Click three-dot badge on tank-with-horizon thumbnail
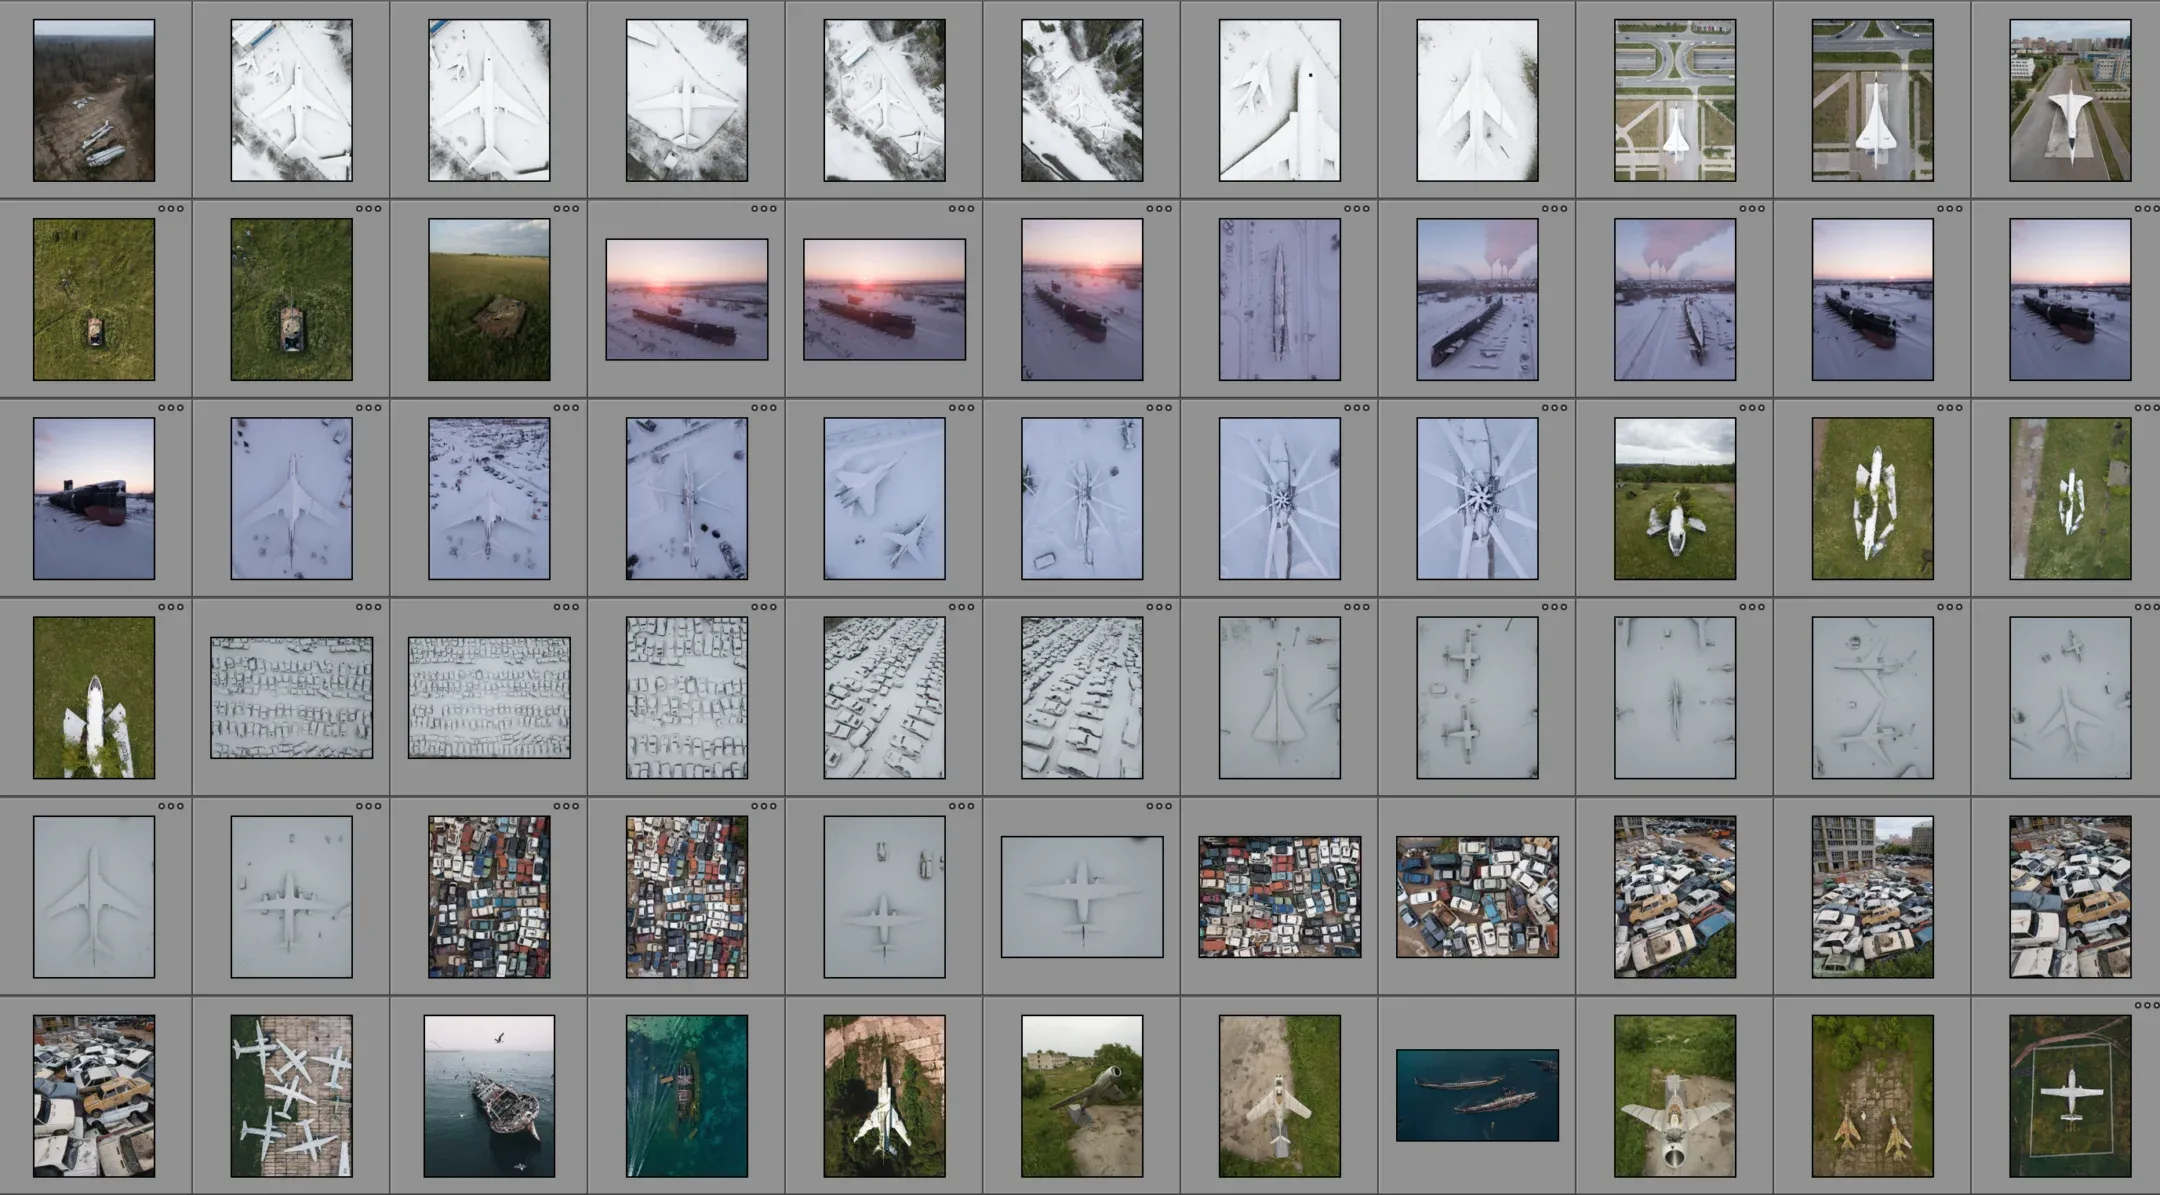 566,209
